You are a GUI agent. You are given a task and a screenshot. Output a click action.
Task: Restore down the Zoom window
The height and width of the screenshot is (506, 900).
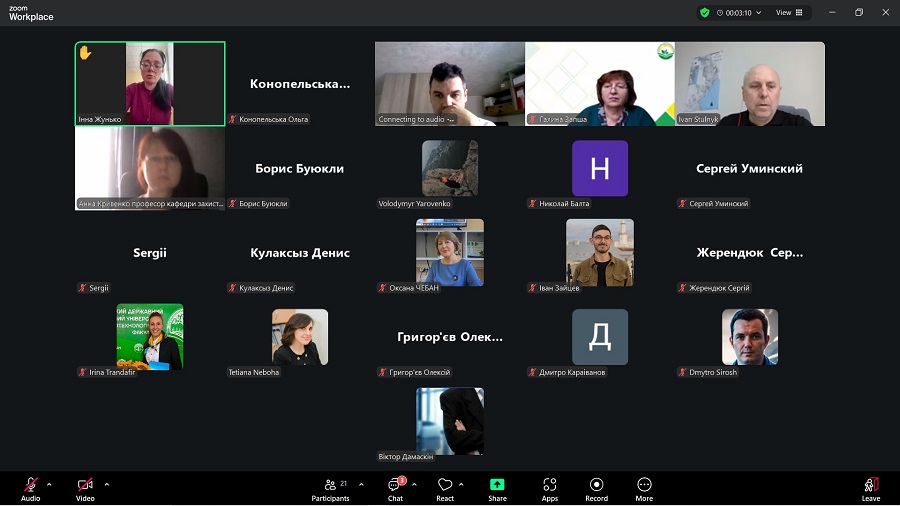click(x=859, y=13)
